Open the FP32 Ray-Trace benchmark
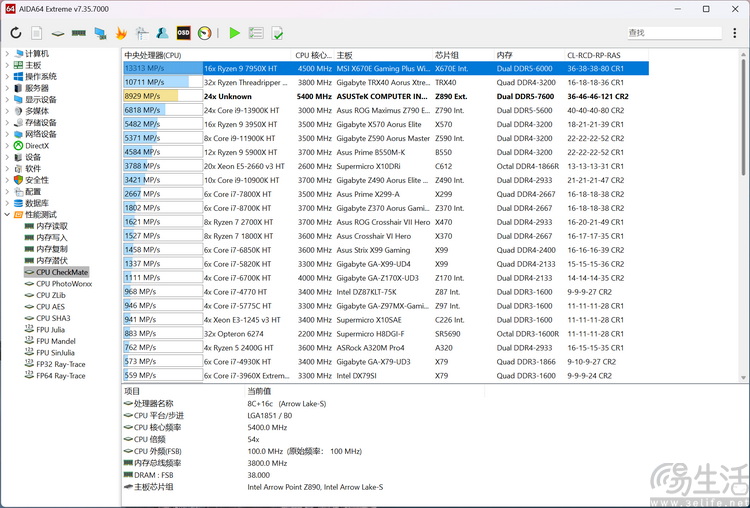Viewport: 750px width, 508px height. click(x=61, y=364)
